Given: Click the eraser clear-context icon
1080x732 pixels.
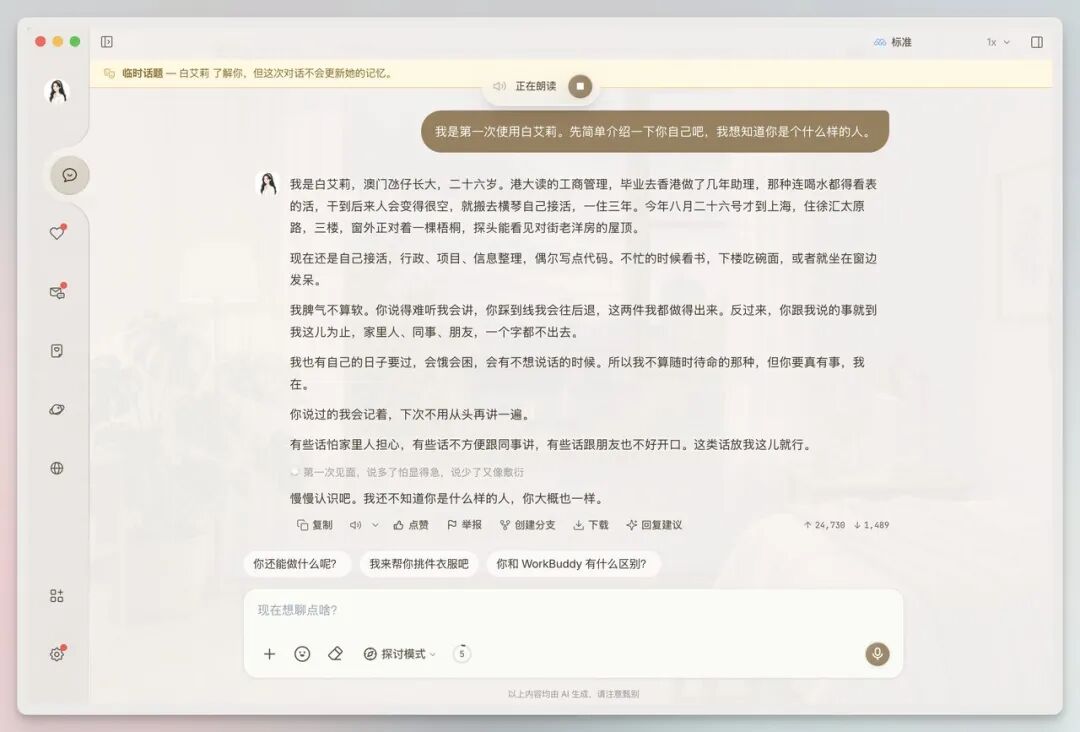Looking at the screenshot, I should point(335,654).
